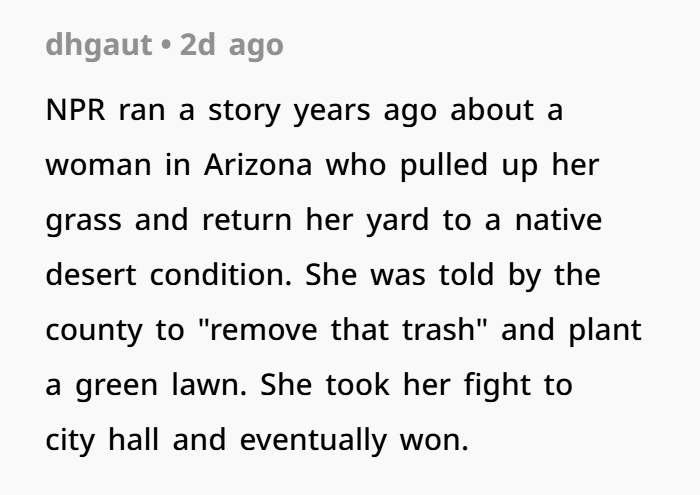This screenshot has height=495, width=700.
Task: Click the word 'condition.' in the comment
Action: coord(221,275)
